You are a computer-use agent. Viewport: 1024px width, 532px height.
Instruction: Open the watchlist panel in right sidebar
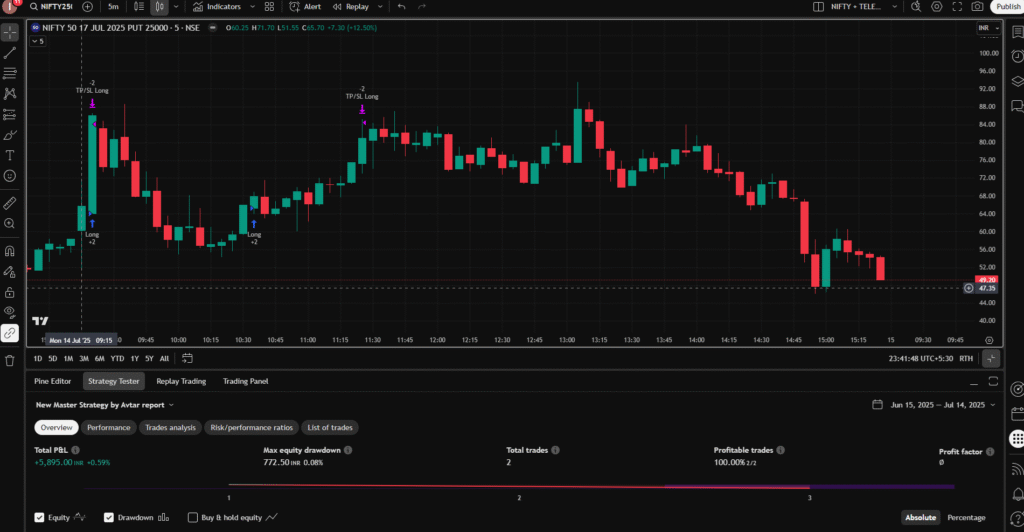(x=1017, y=32)
